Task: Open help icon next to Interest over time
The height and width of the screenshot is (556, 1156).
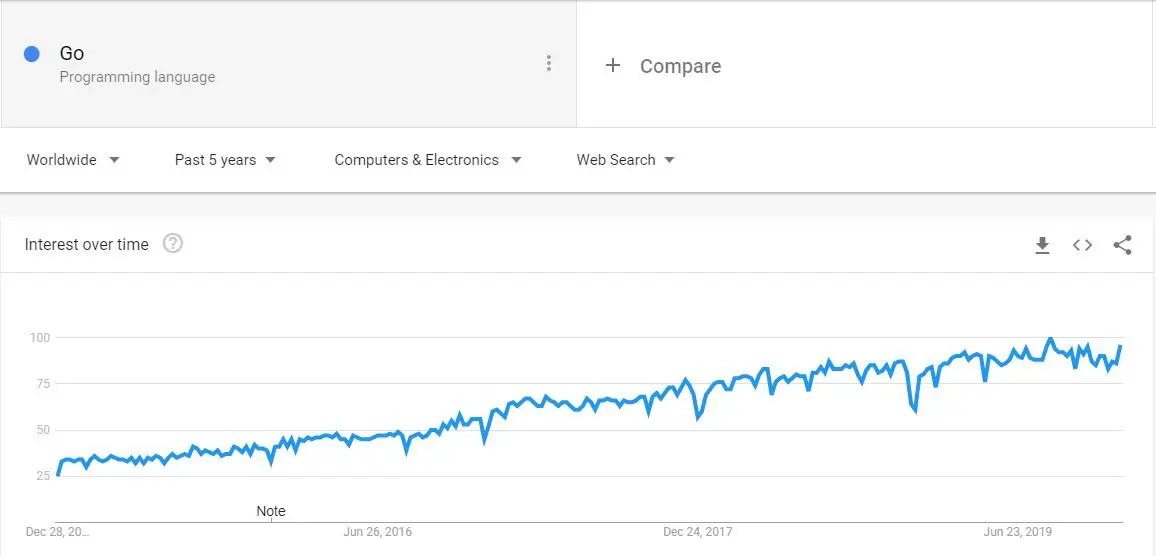Action: (x=172, y=243)
